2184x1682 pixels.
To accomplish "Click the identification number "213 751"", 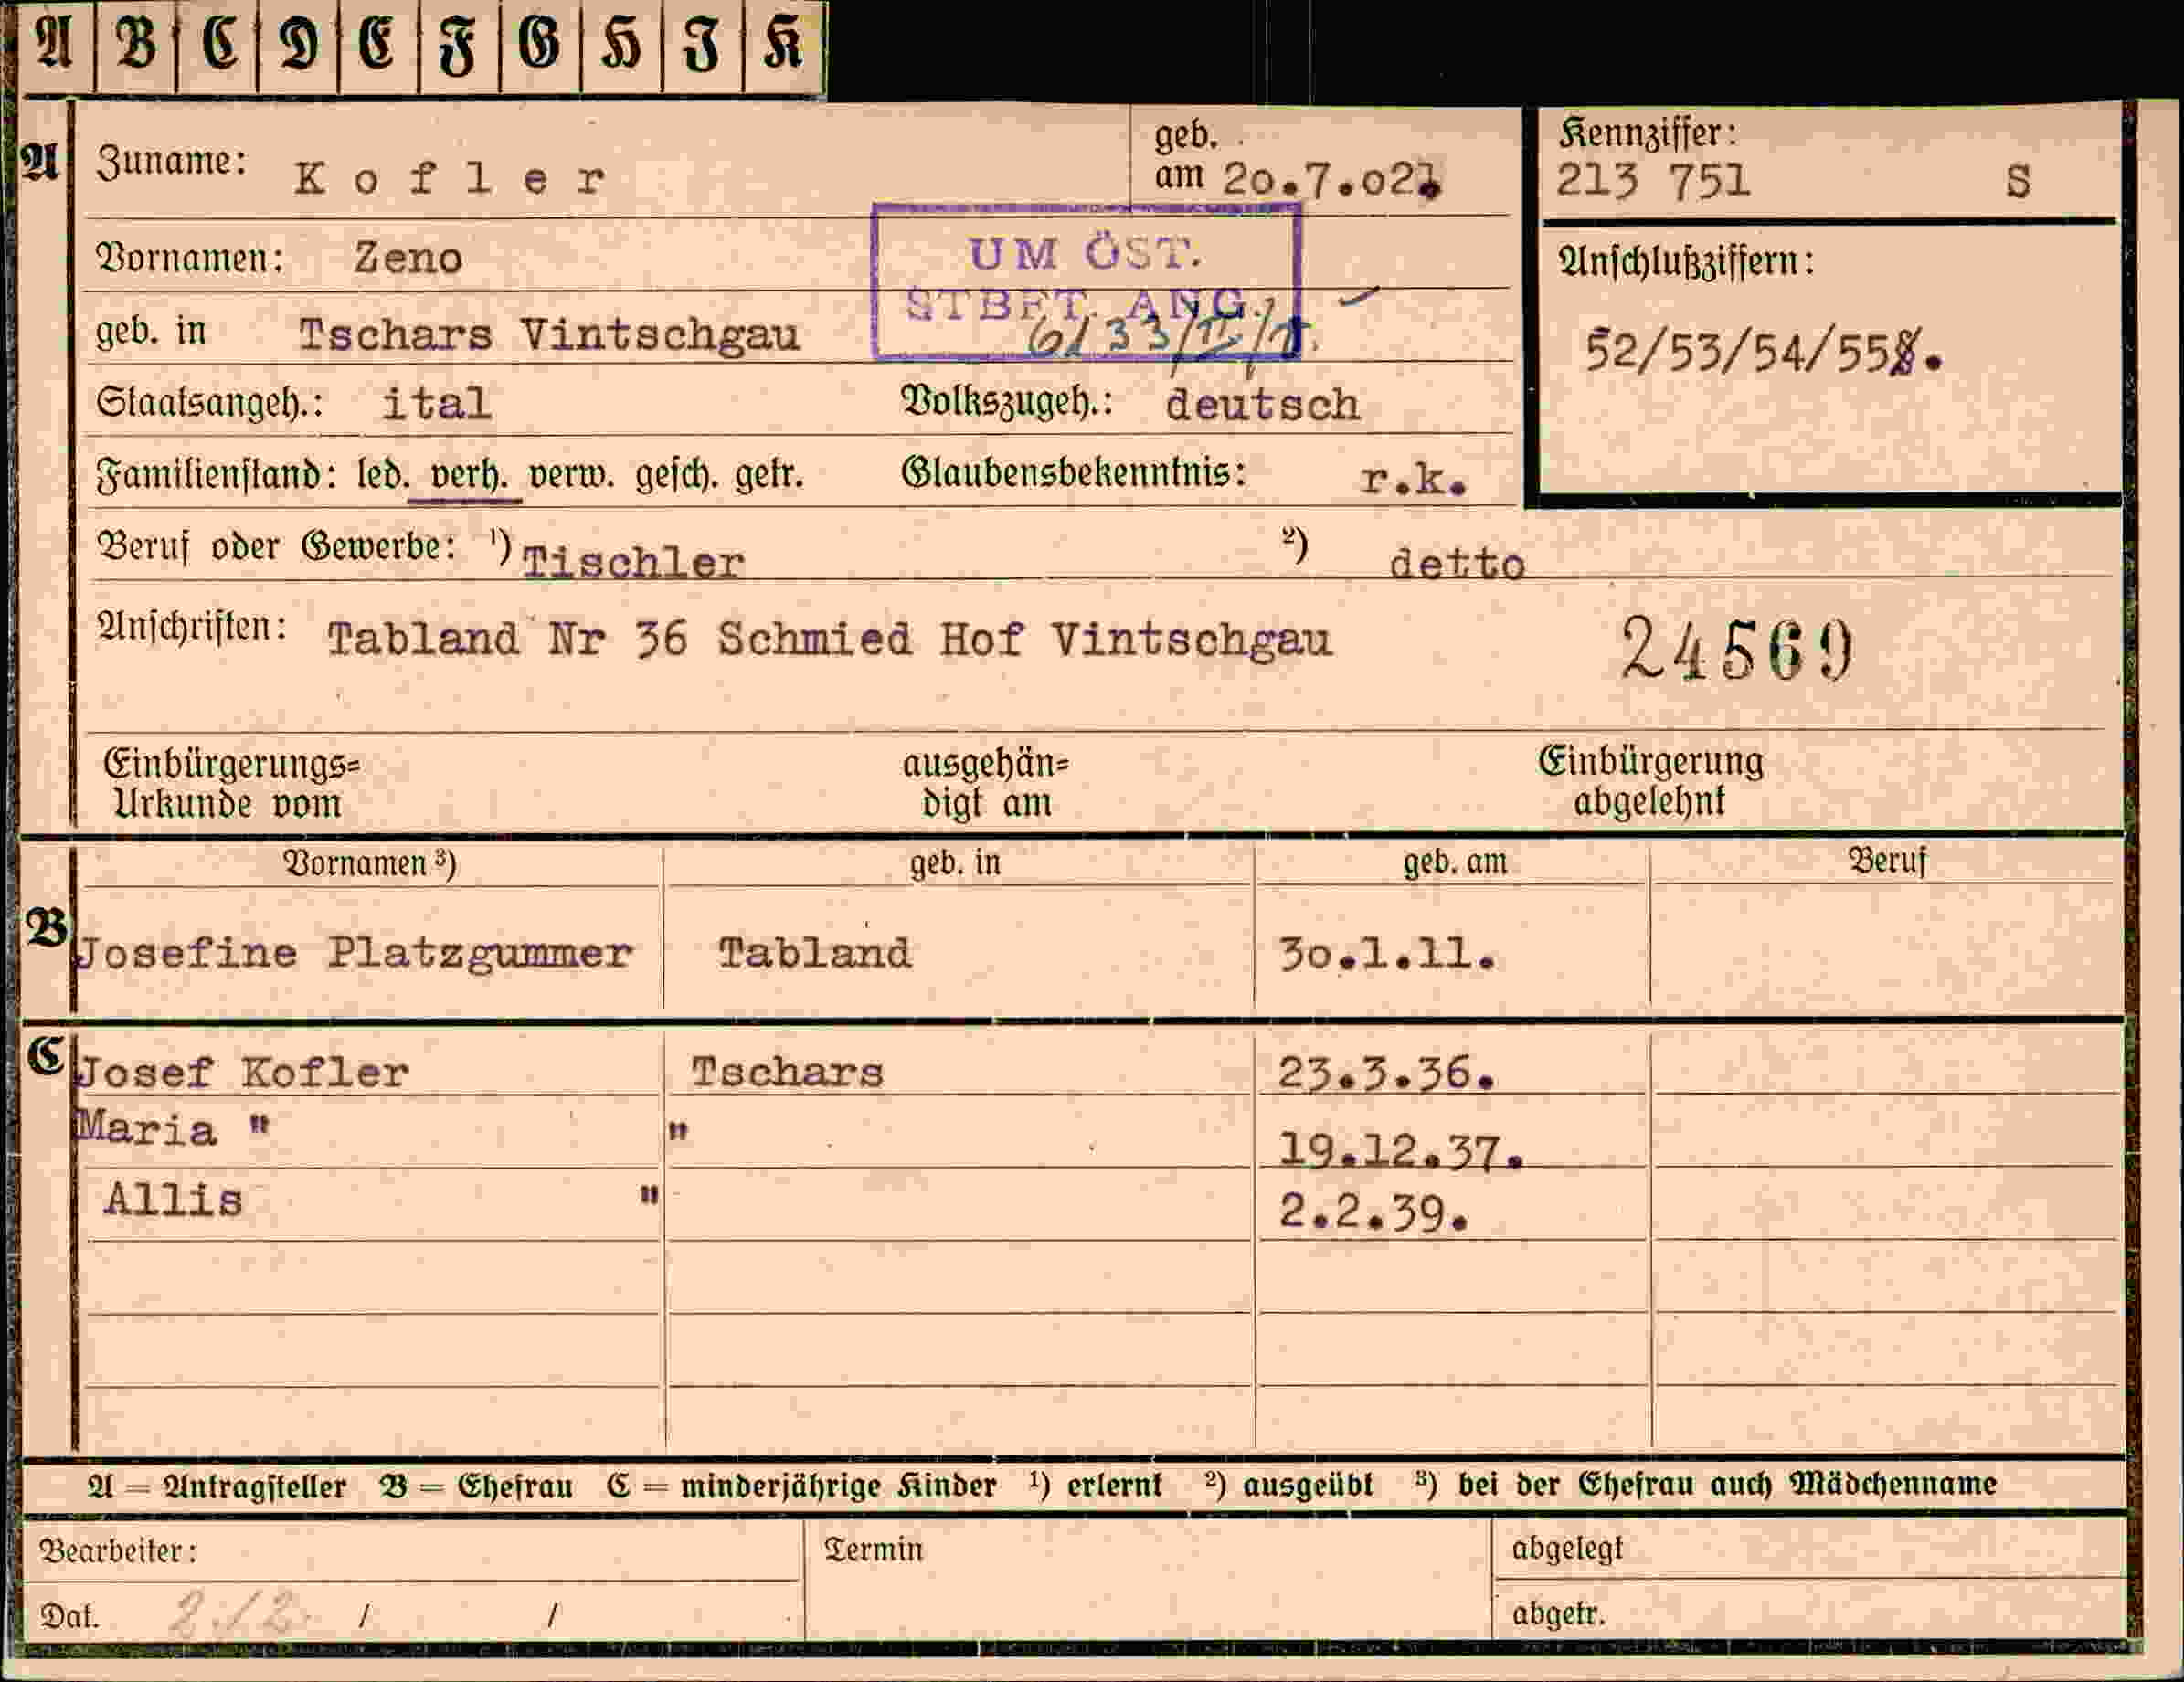I will (x=1653, y=181).
